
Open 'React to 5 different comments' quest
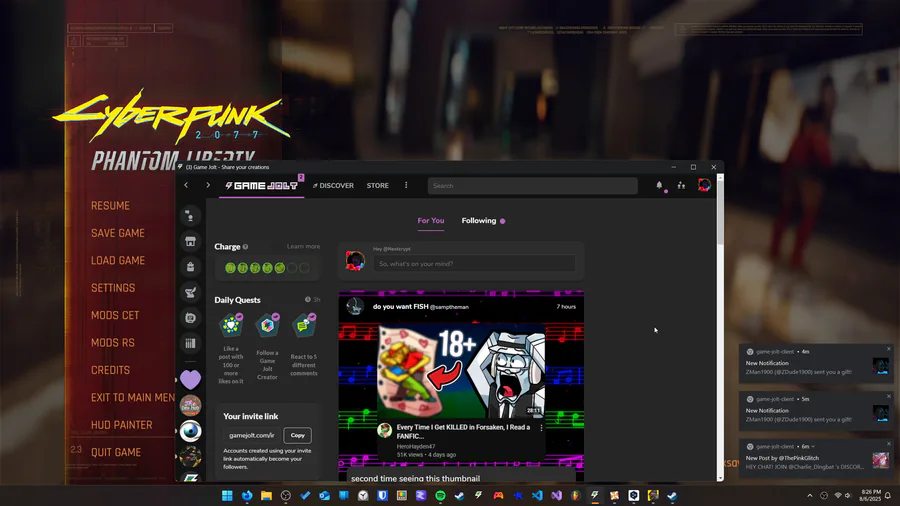[304, 345]
